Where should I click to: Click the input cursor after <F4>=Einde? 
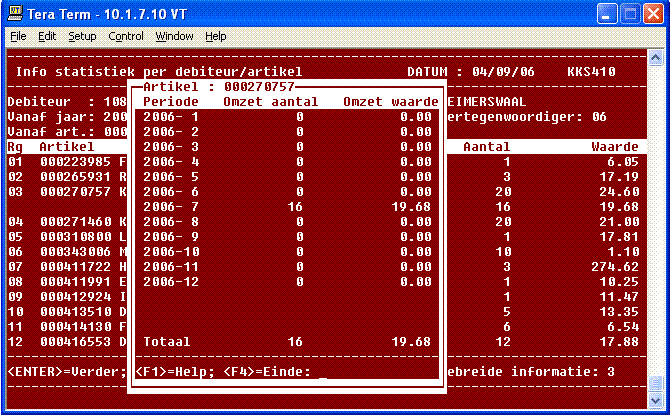click(323, 372)
